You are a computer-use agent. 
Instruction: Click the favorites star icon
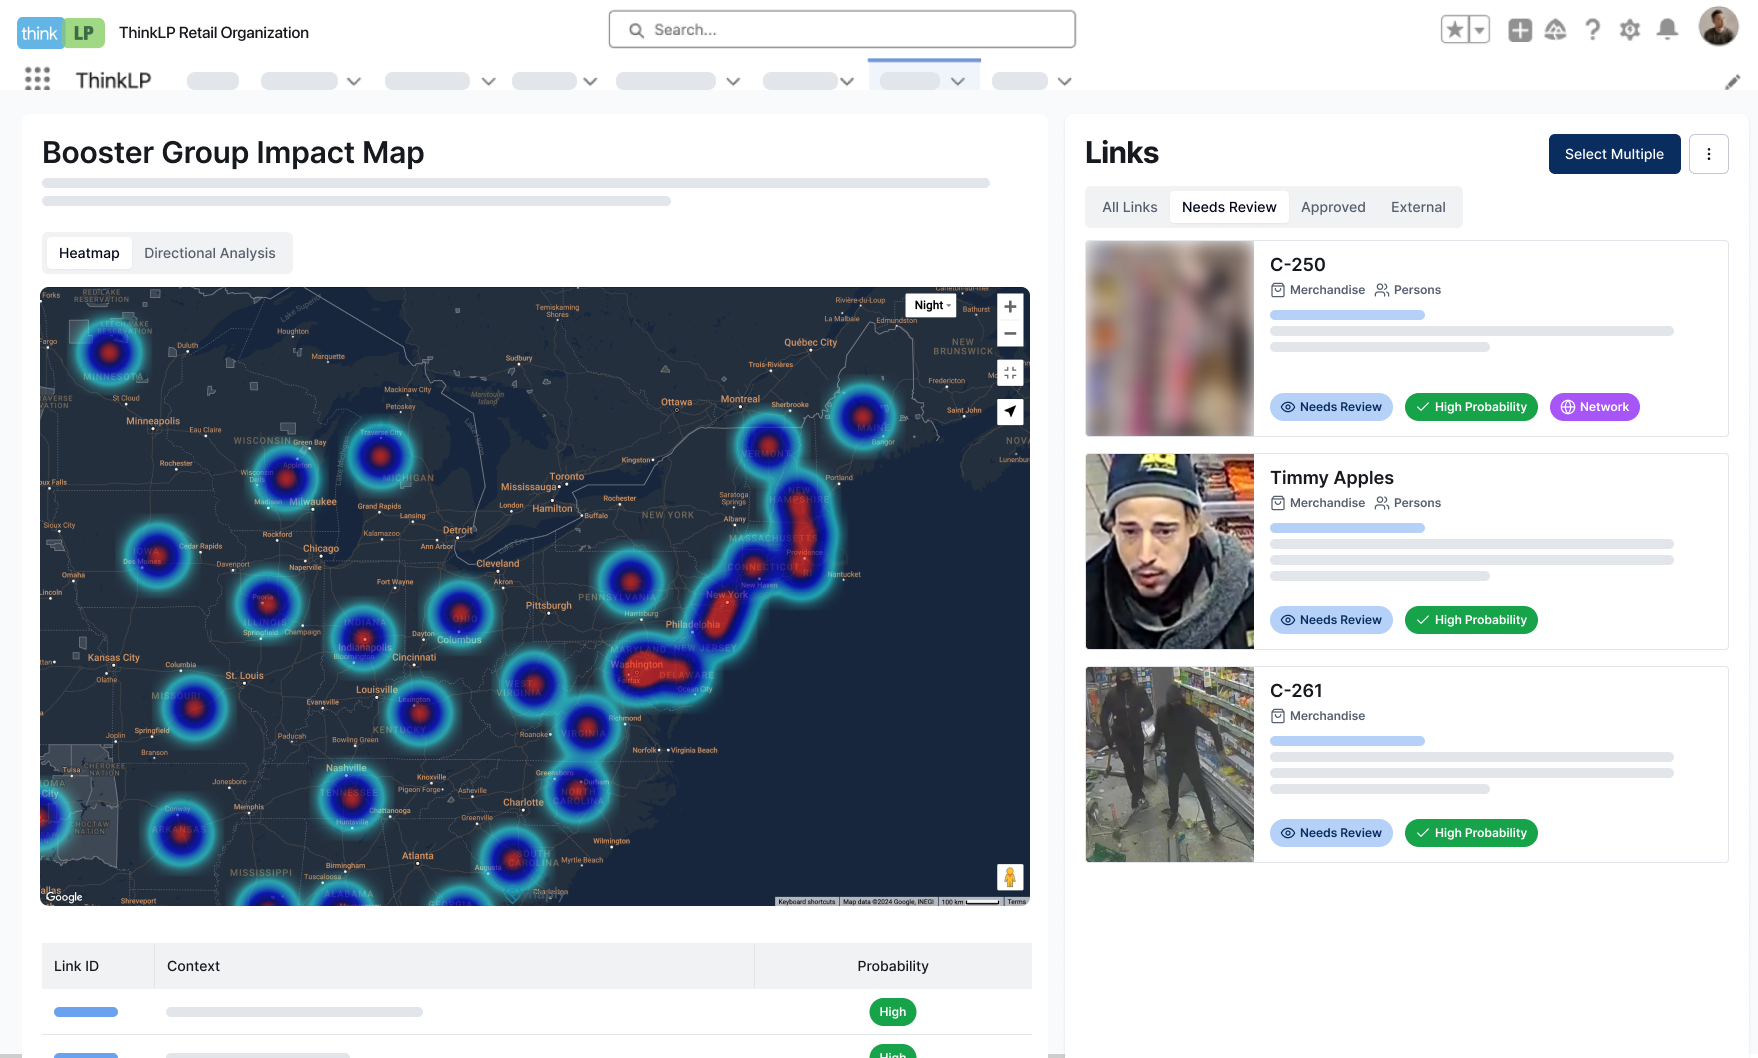click(x=1453, y=29)
